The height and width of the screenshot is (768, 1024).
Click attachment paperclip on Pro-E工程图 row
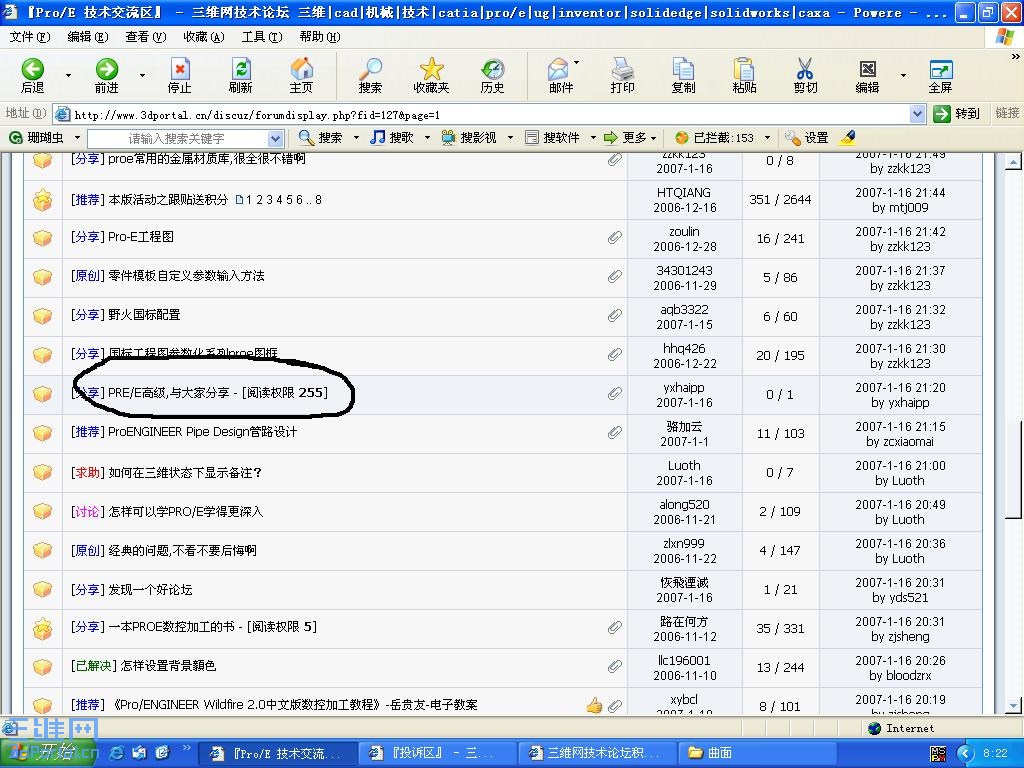[615, 237]
